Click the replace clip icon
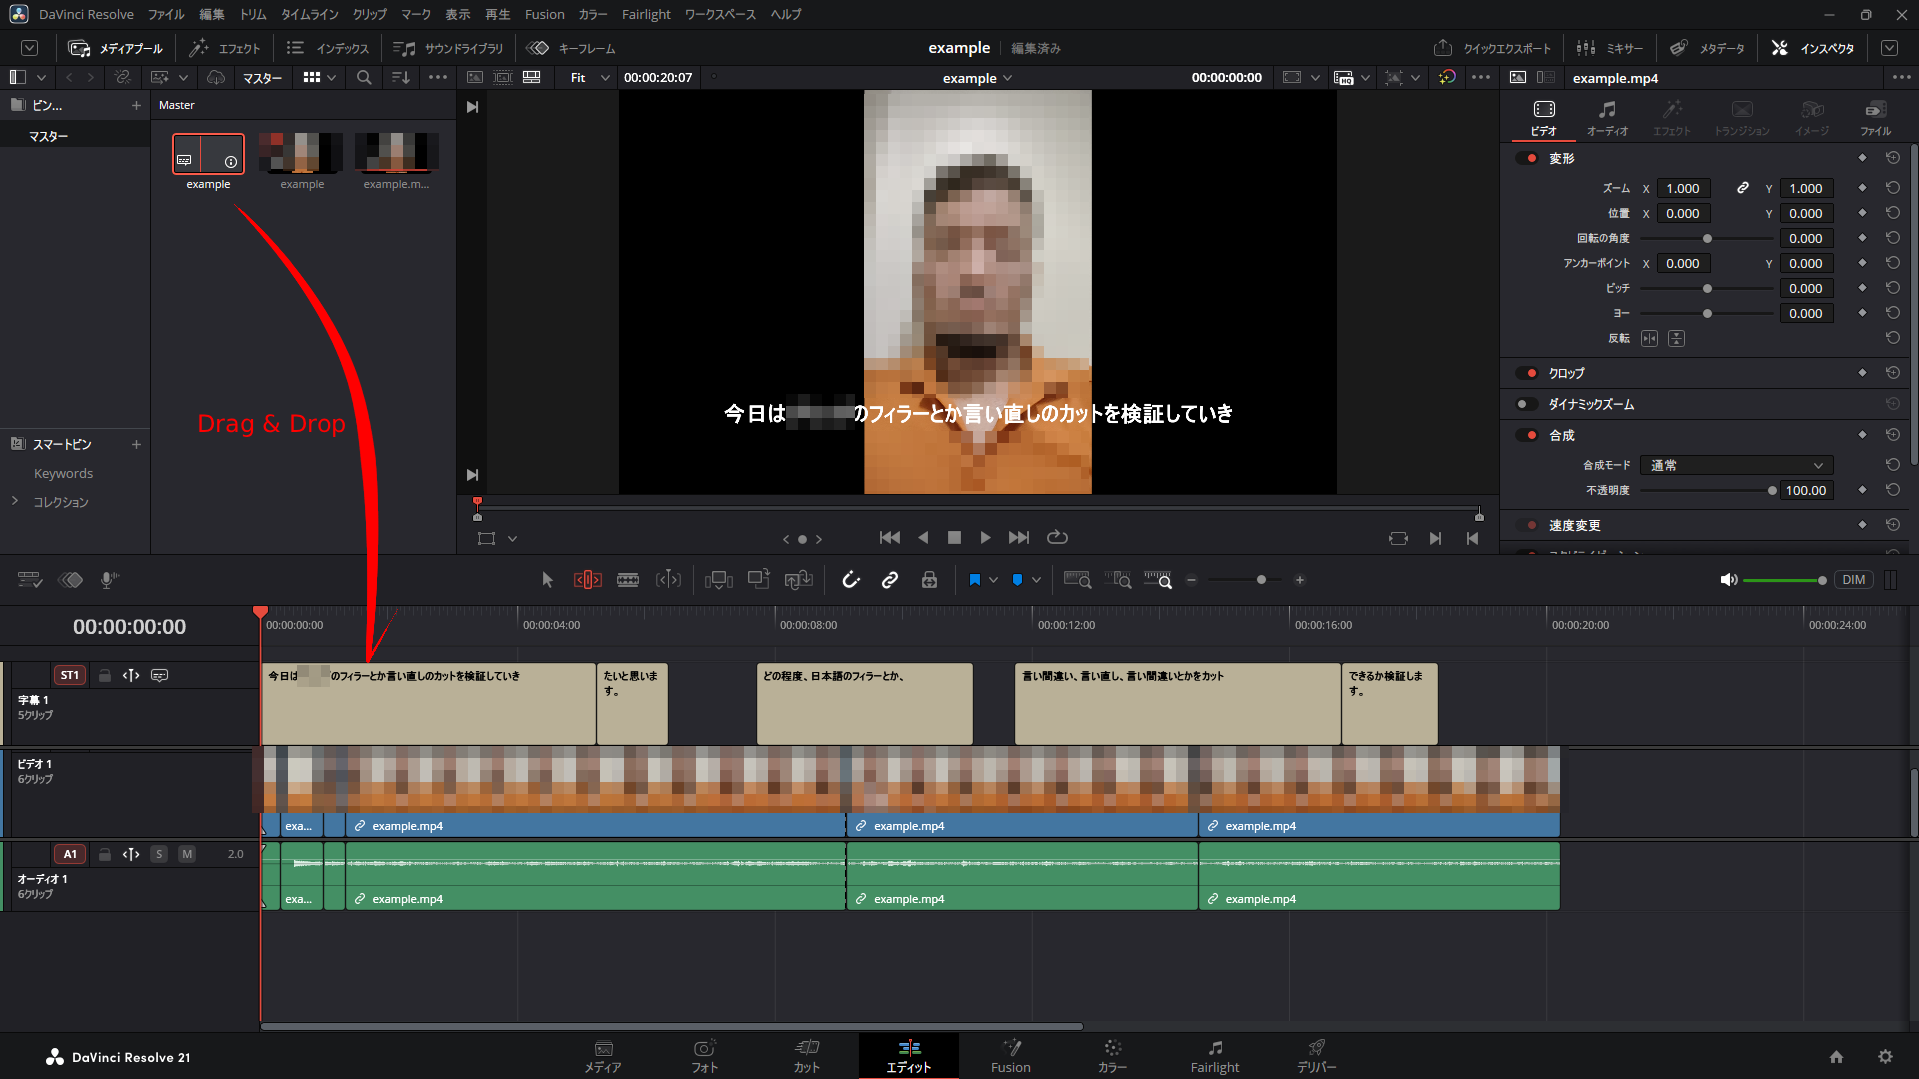Viewport: 1919px width, 1079px height. pyautogui.click(x=799, y=580)
